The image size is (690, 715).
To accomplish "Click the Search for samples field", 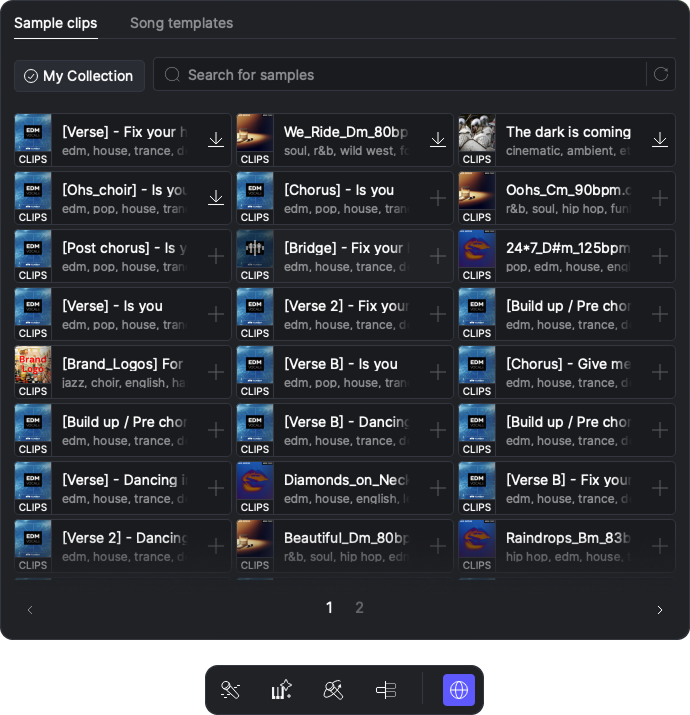I will pyautogui.click(x=400, y=75).
